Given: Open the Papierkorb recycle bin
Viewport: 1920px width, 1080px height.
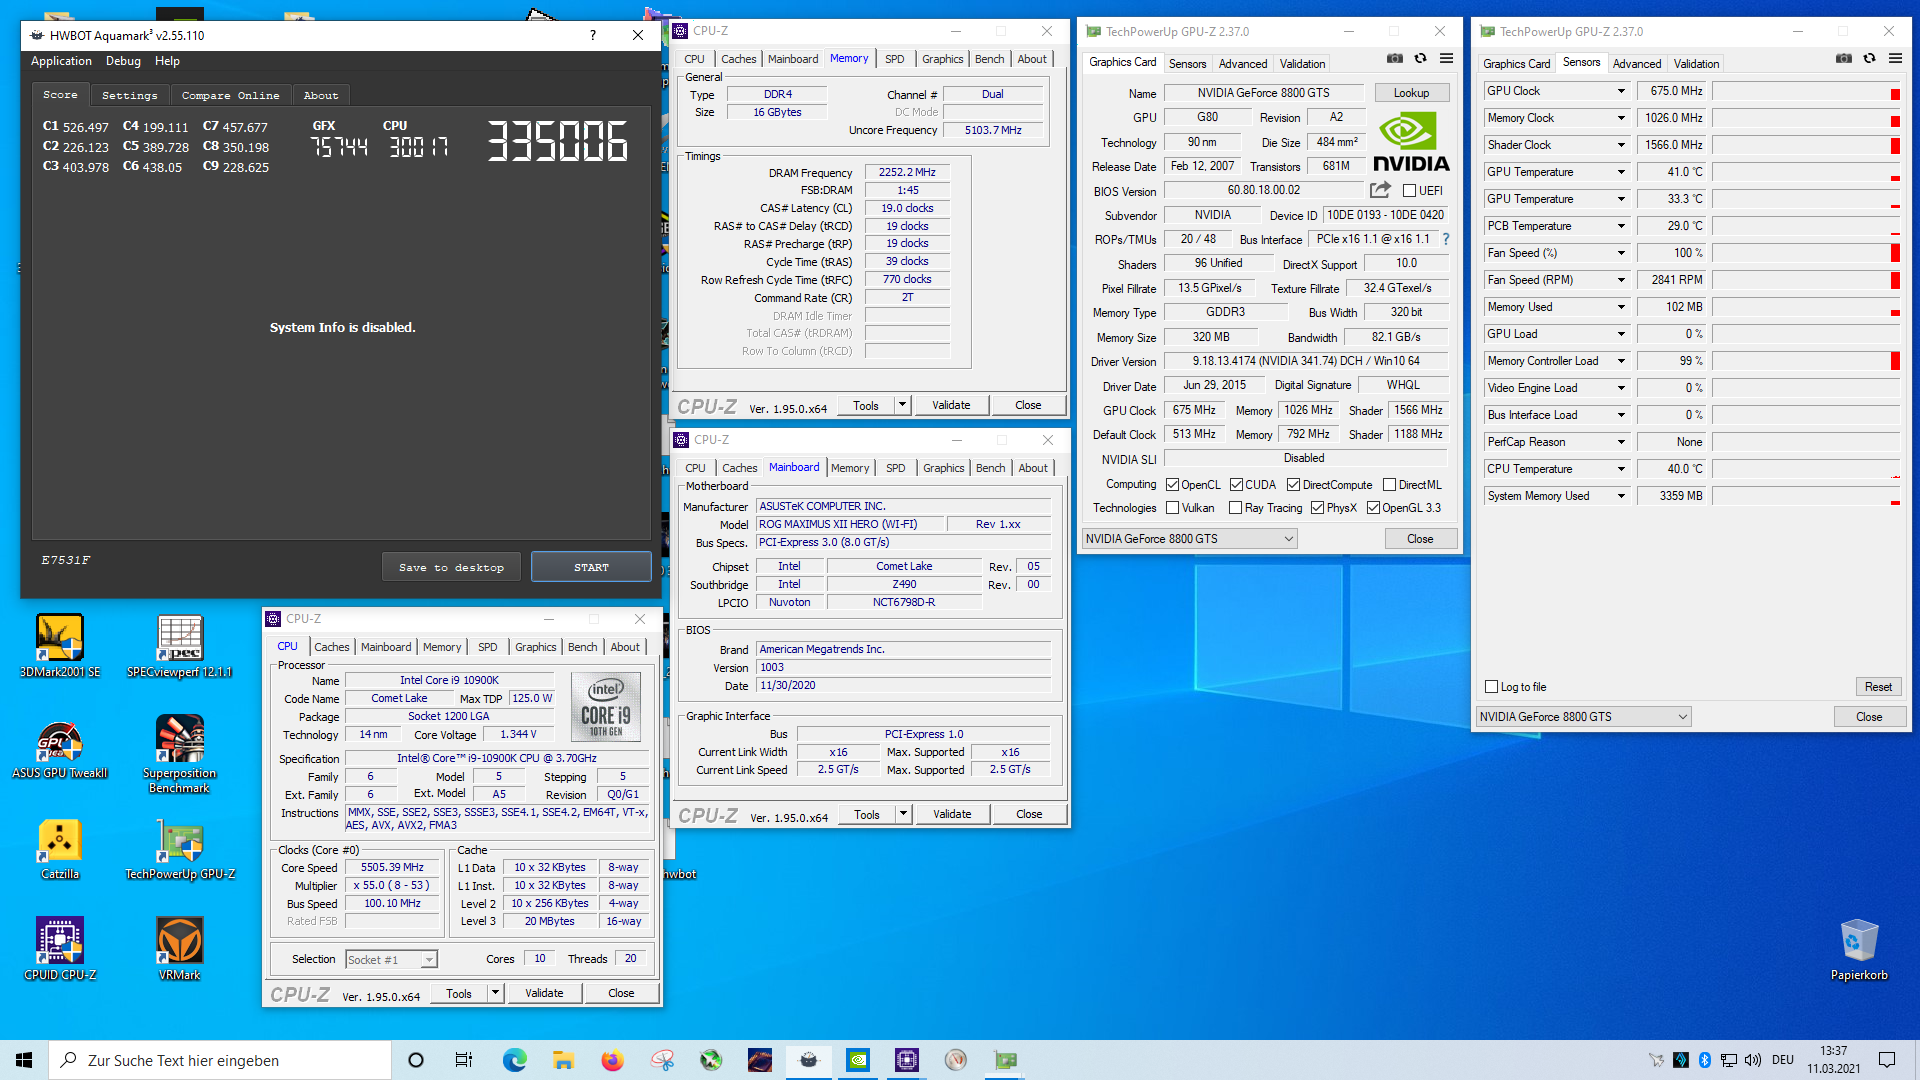Looking at the screenshot, I should coord(1859,949).
